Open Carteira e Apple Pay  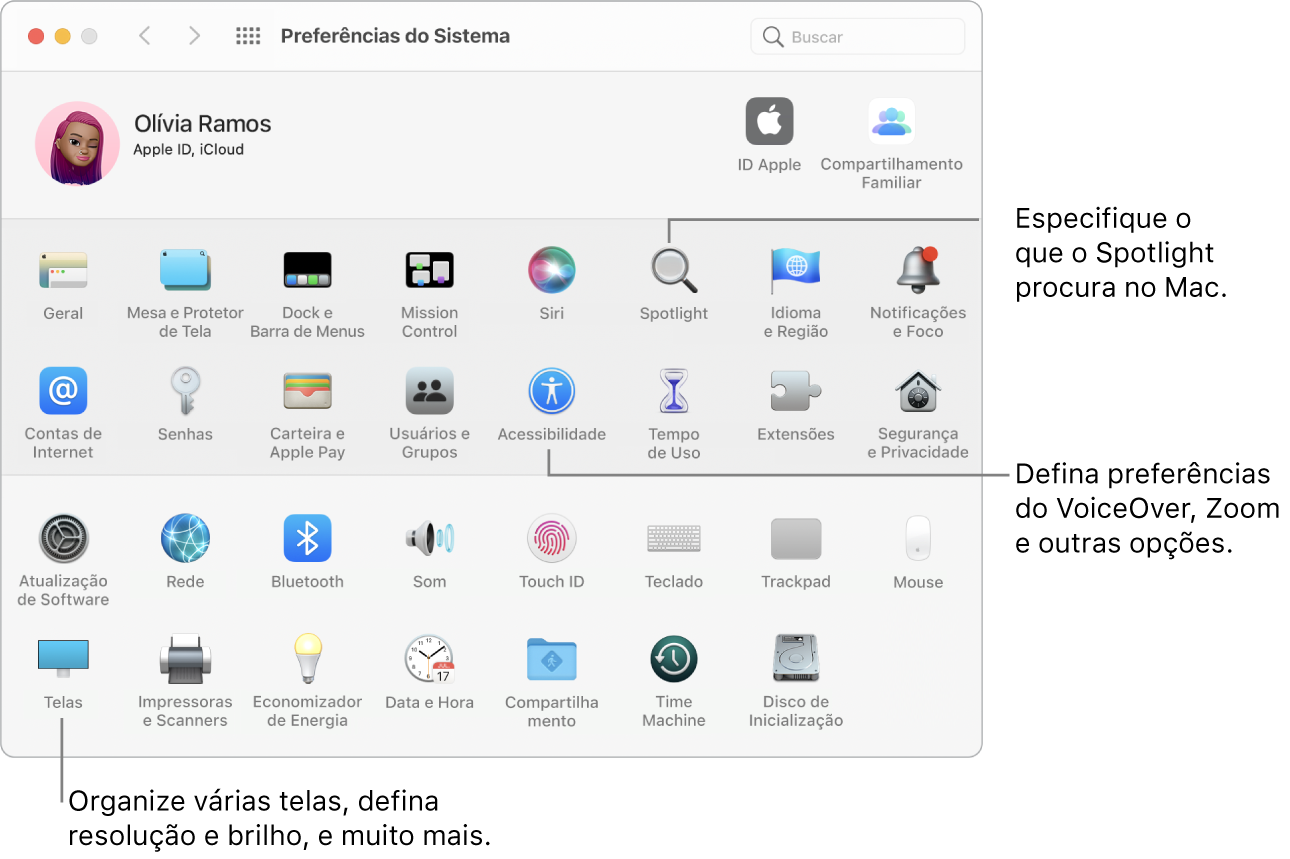[307, 391]
